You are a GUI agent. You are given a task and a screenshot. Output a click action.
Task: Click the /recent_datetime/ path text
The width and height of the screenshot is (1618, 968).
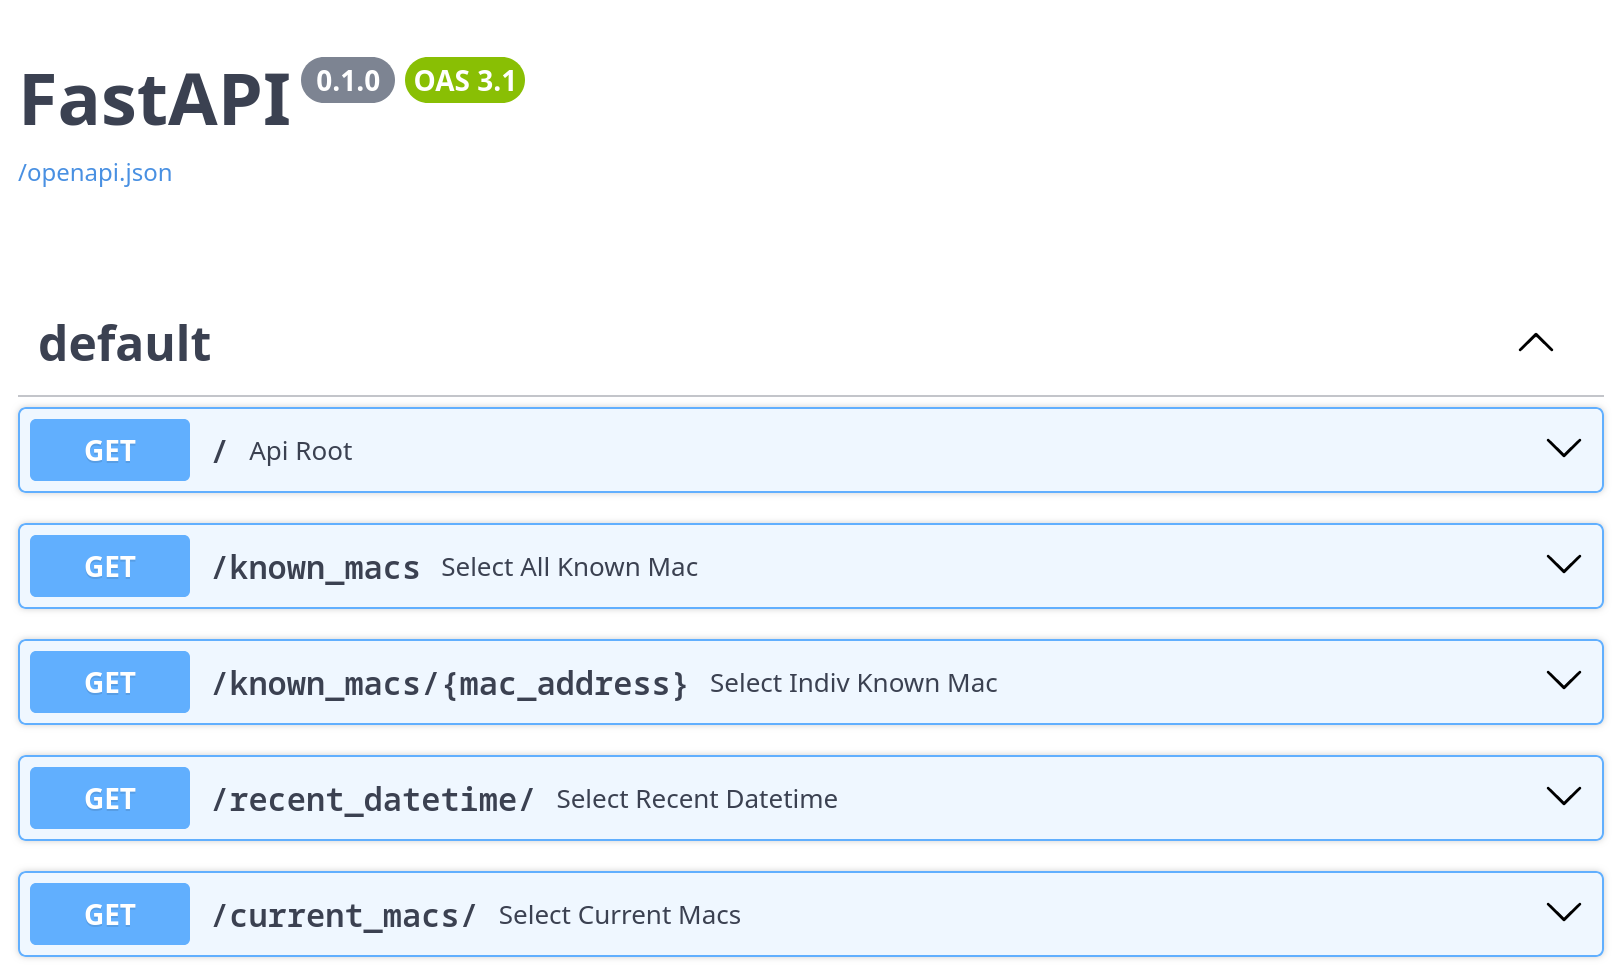pos(373,800)
